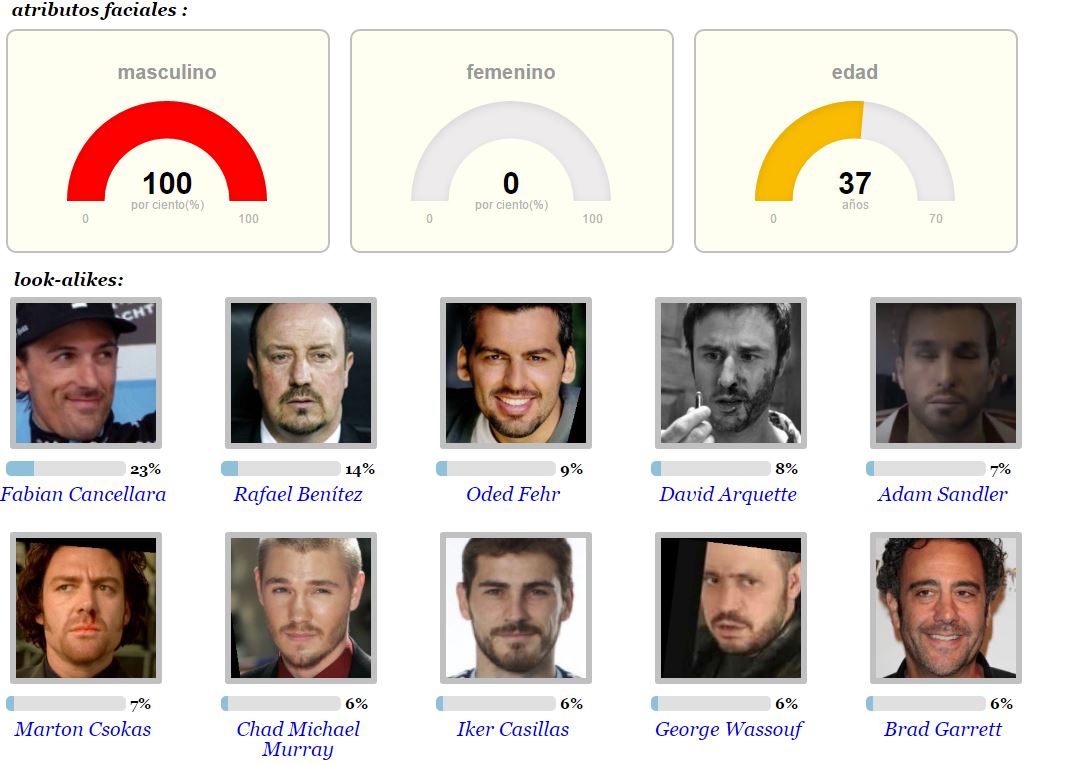
Task: Select the thumbnail captioned Adam Sandler
Action: point(946,373)
